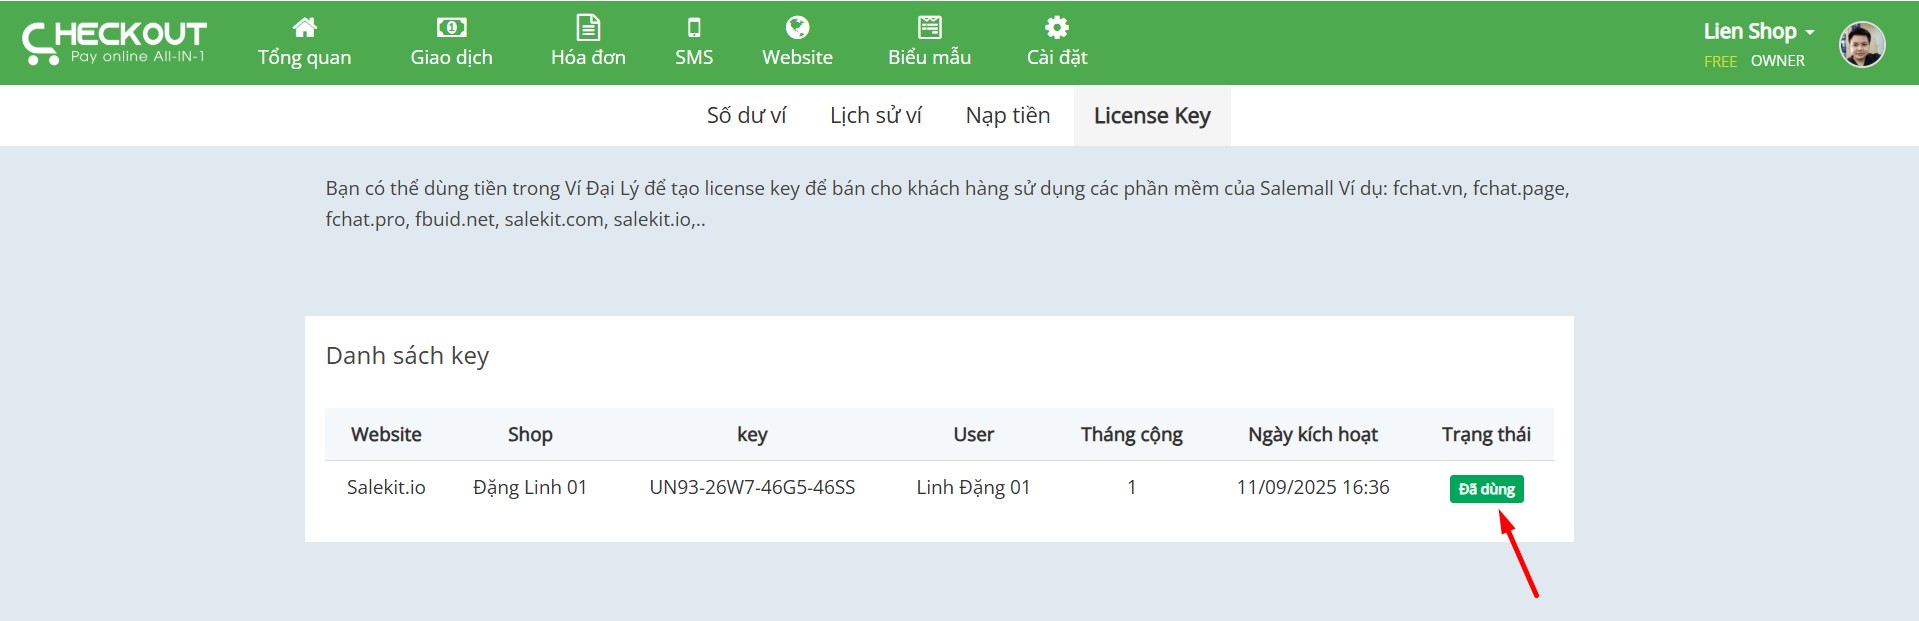
Task: Click the FREE plan label
Action: (1720, 61)
